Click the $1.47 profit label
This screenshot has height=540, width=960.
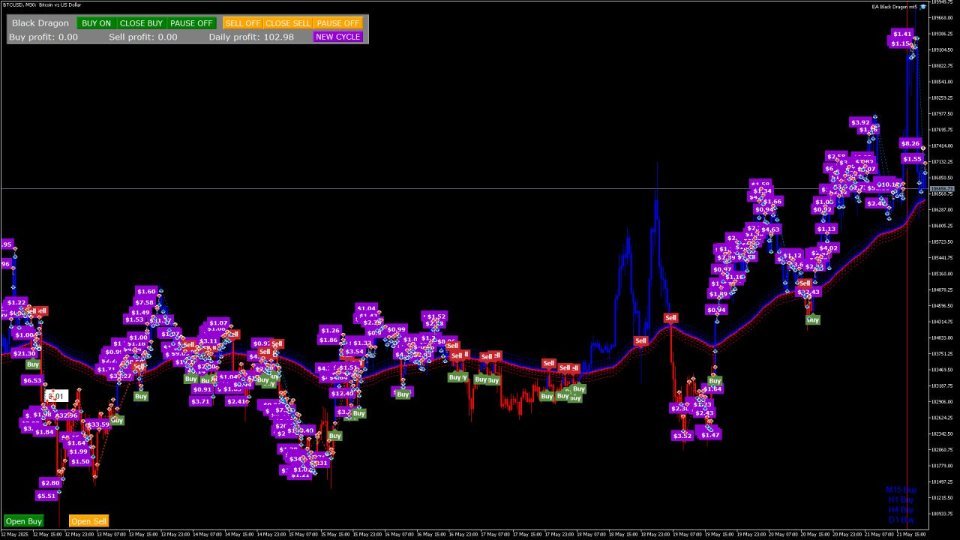pos(710,435)
